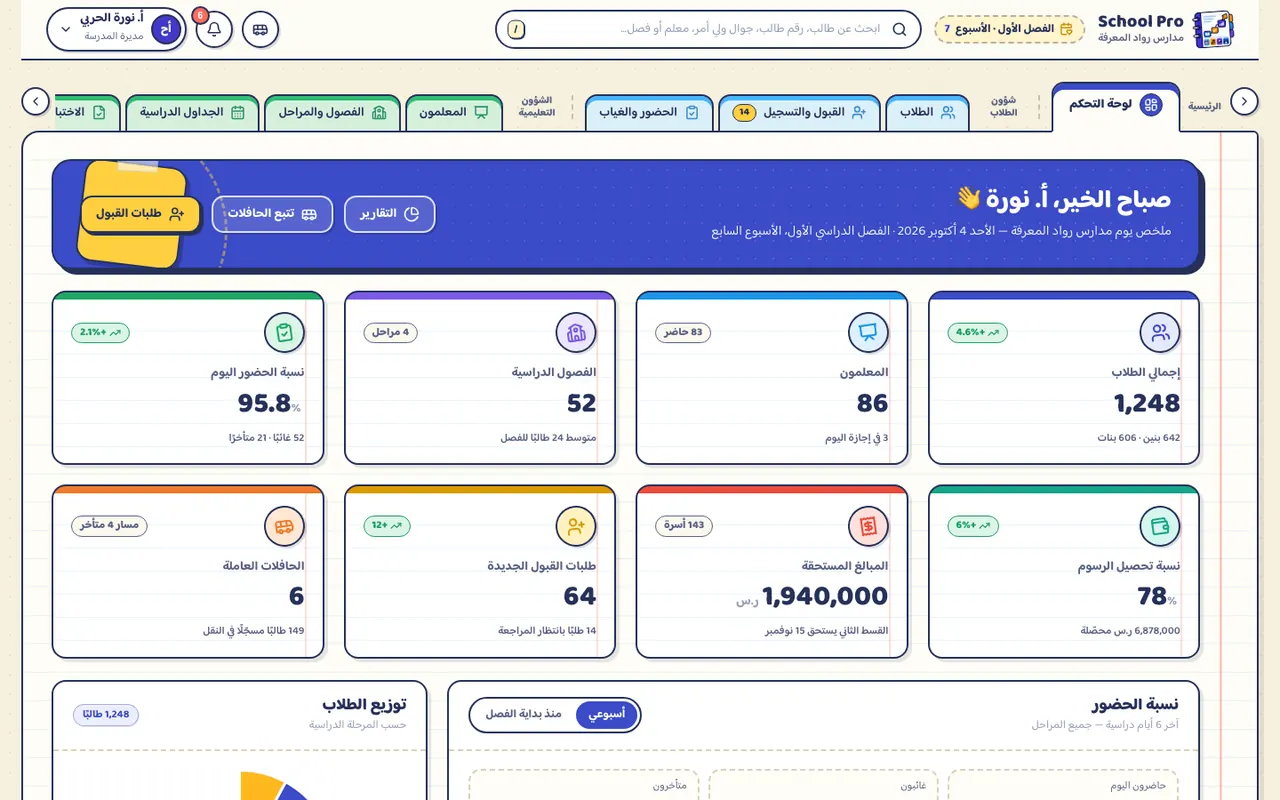The height and width of the screenshot is (800, 1280).
Task: Open the المعلمون tab
Action: (x=454, y=112)
